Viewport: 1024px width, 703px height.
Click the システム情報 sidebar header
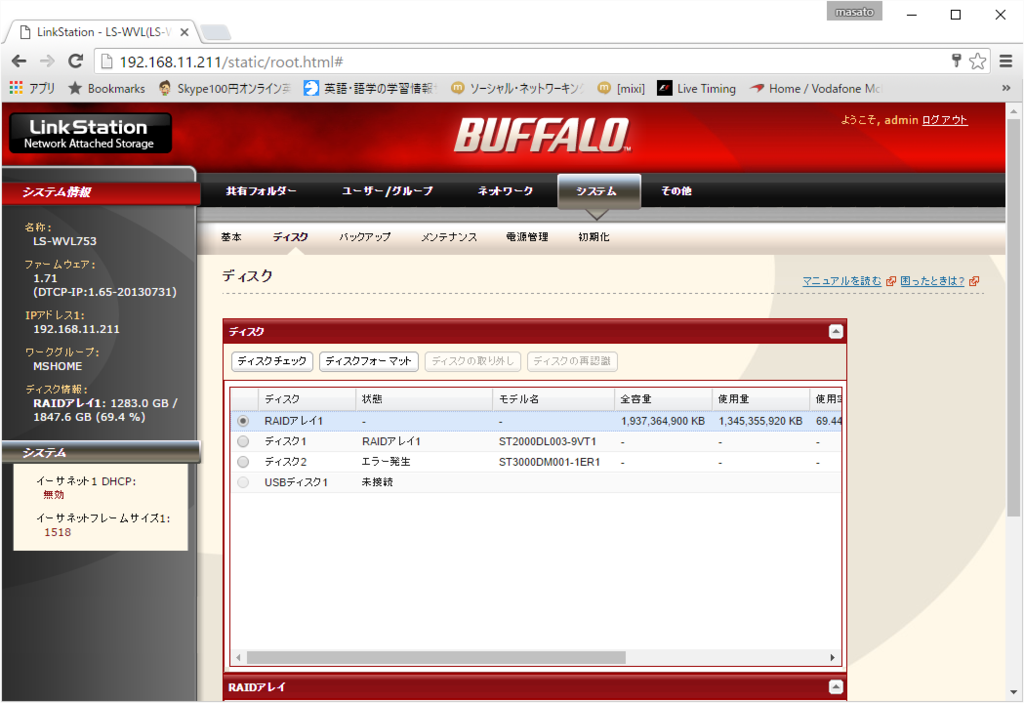coord(101,192)
